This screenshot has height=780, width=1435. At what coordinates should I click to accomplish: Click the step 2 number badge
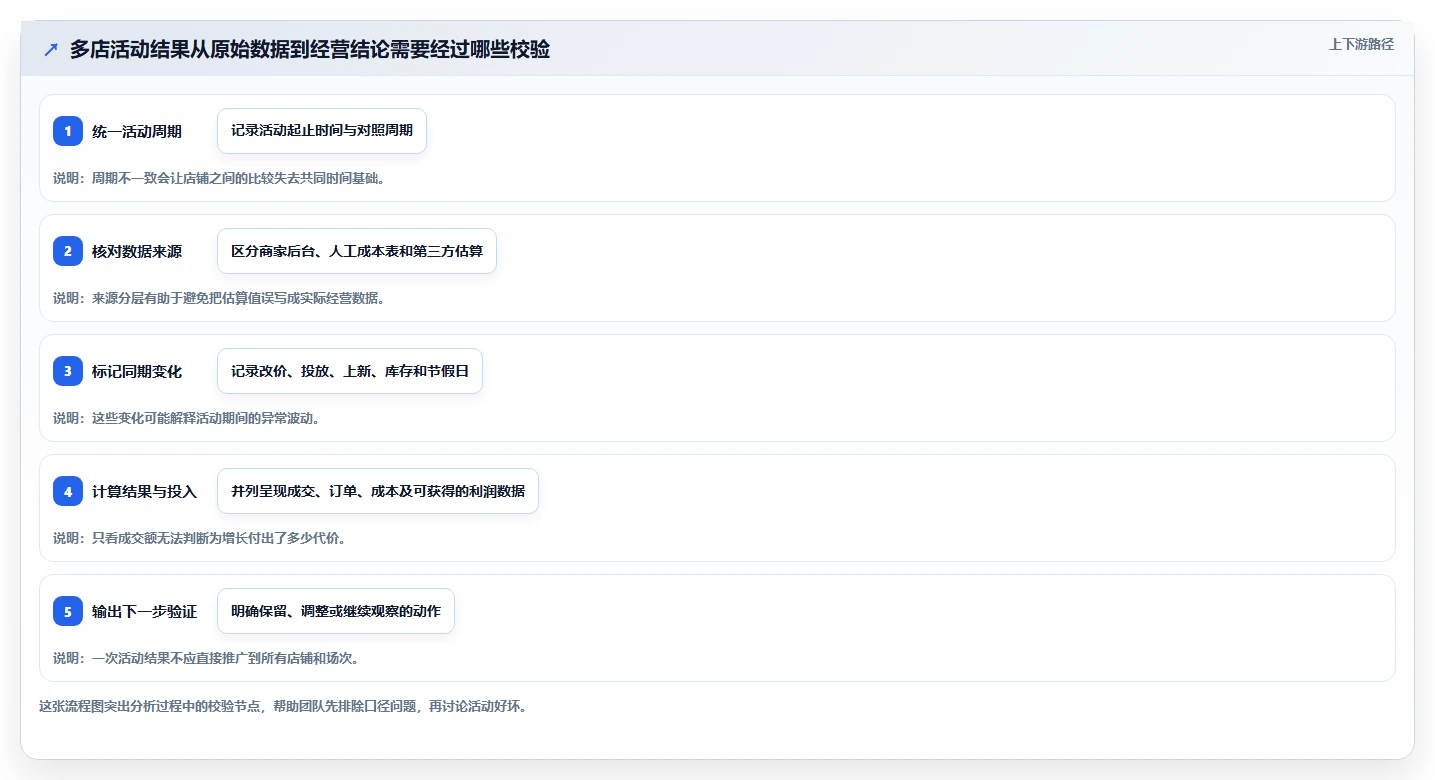point(68,251)
